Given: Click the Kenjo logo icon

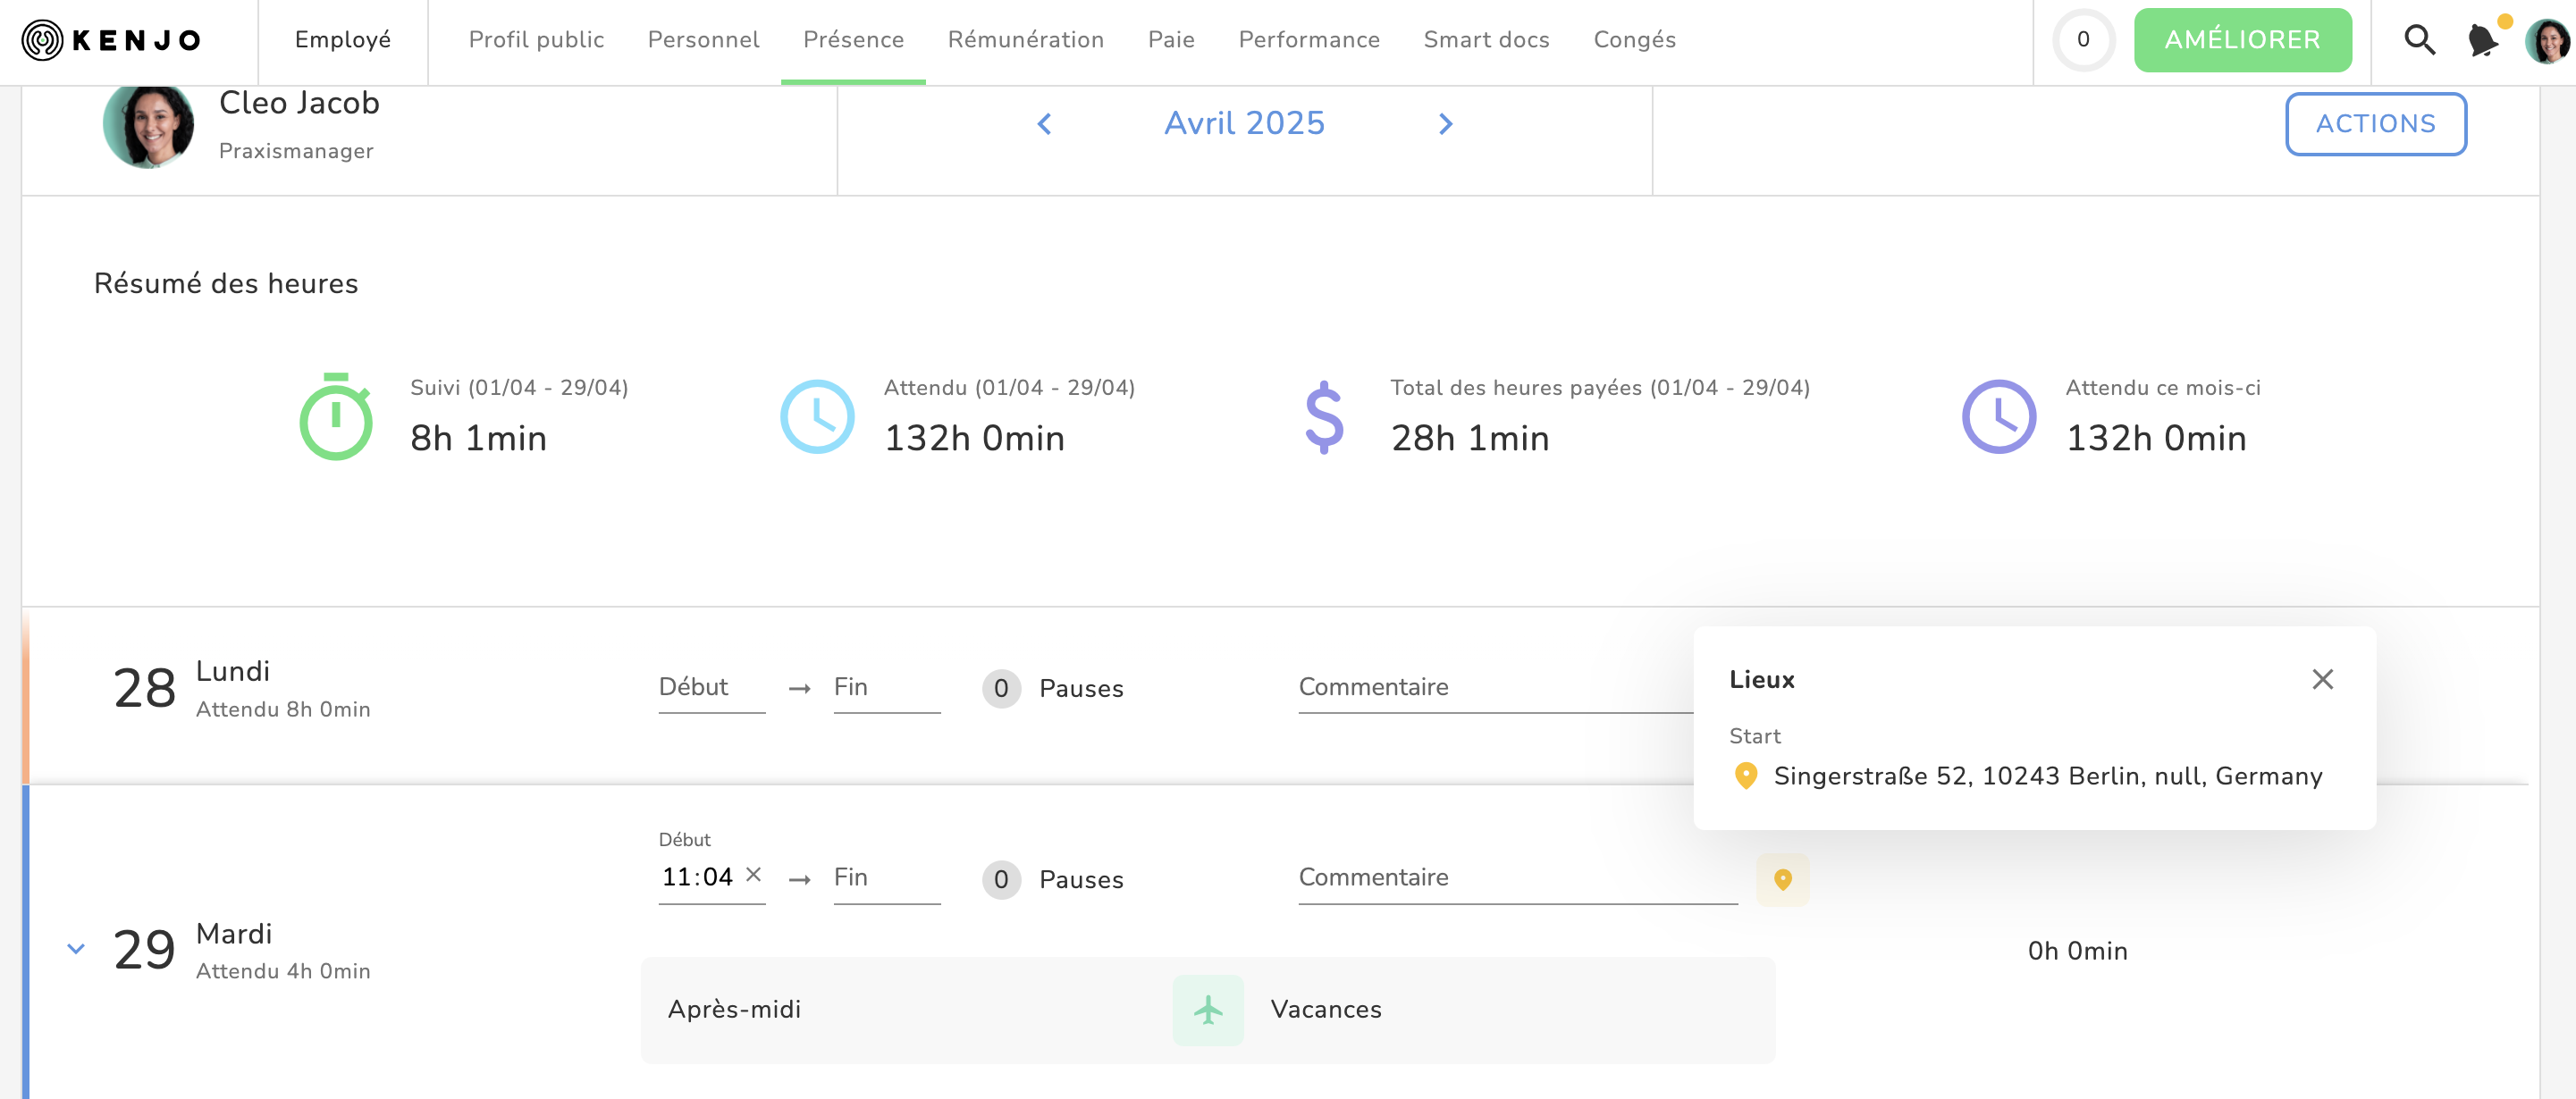Looking at the screenshot, I should tap(42, 40).
